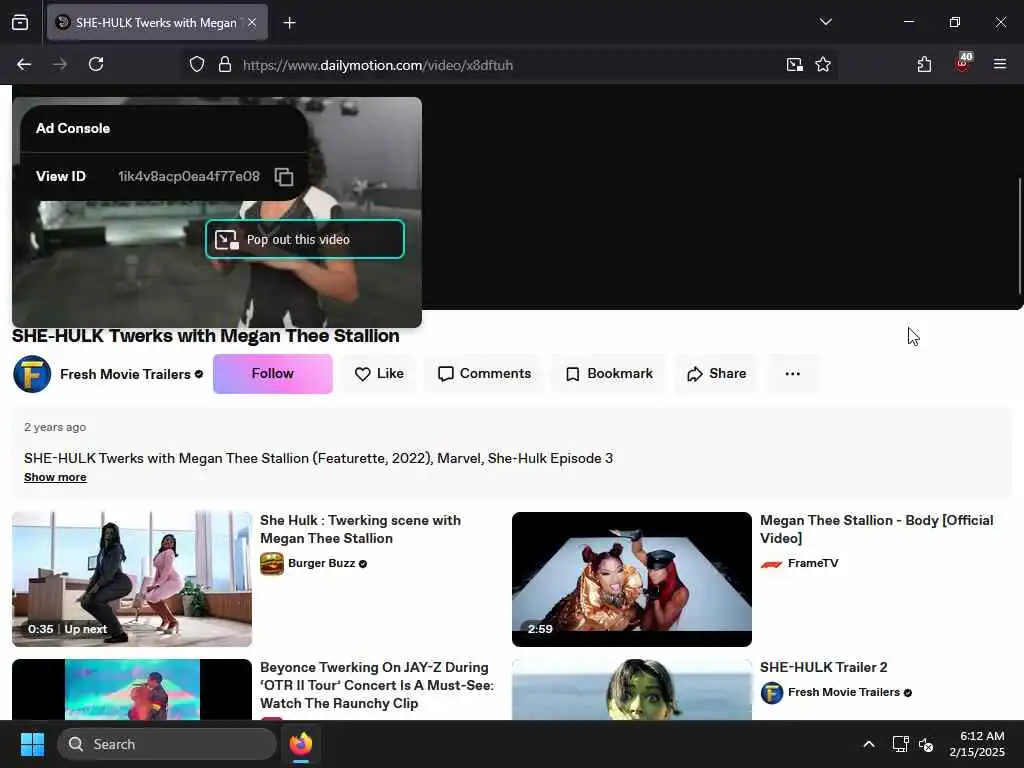Open Firefox application hamburger menu

tap(1000, 64)
